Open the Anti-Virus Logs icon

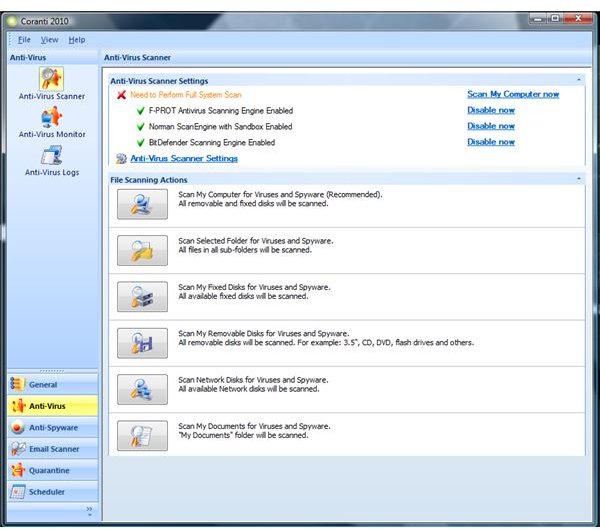pyautogui.click(x=51, y=155)
